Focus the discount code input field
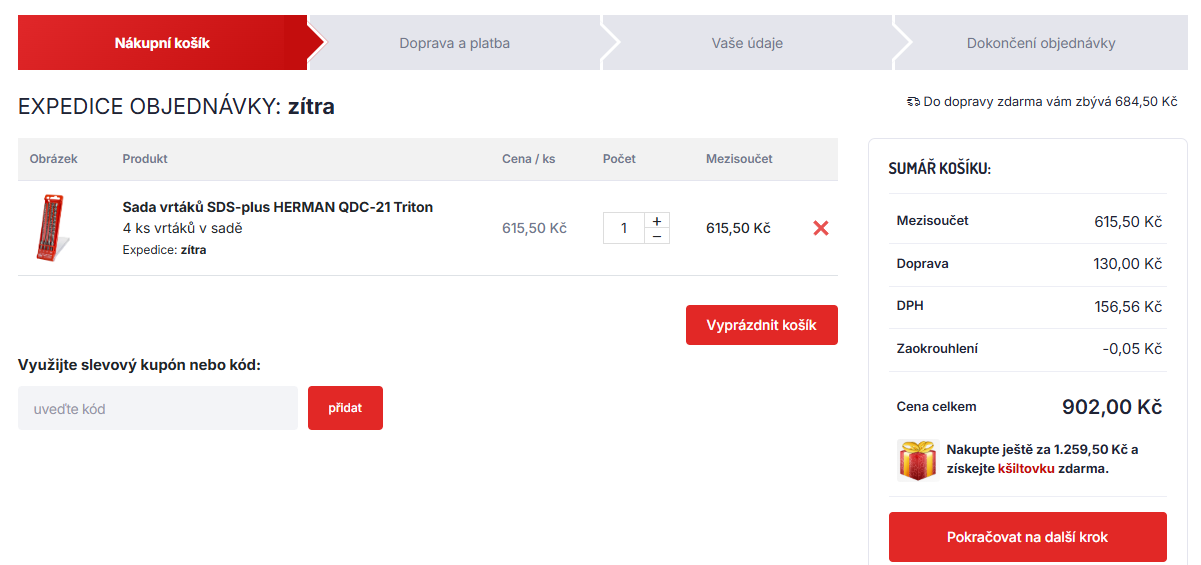 click(x=158, y=408)
